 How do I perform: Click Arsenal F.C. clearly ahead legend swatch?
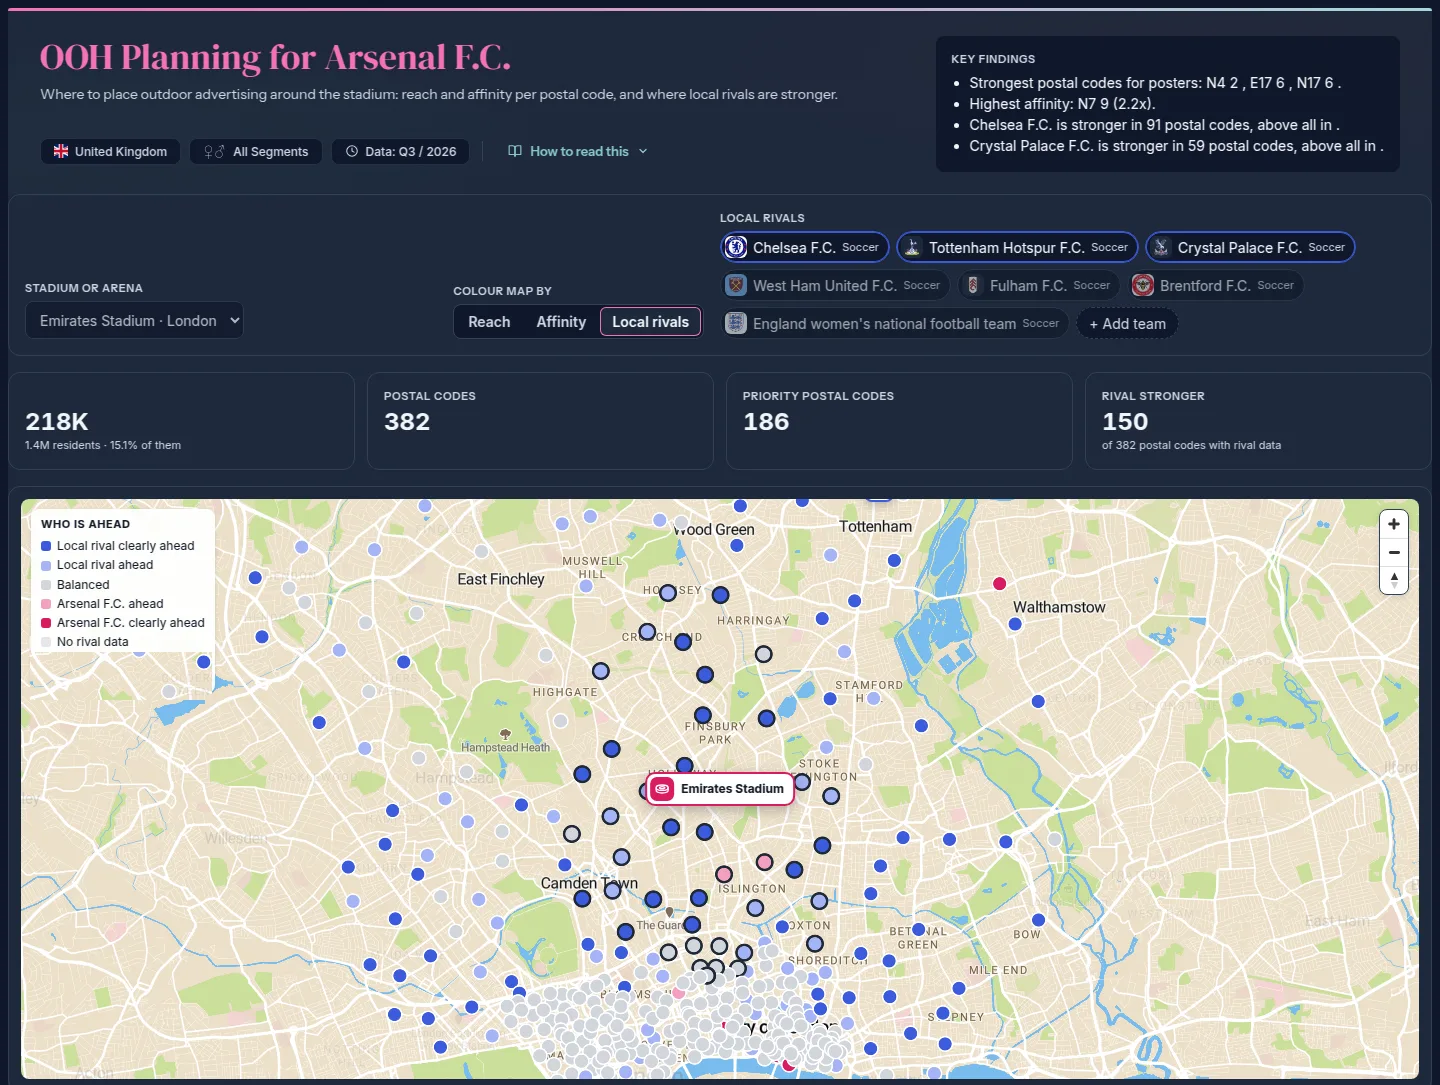[46, 623]
